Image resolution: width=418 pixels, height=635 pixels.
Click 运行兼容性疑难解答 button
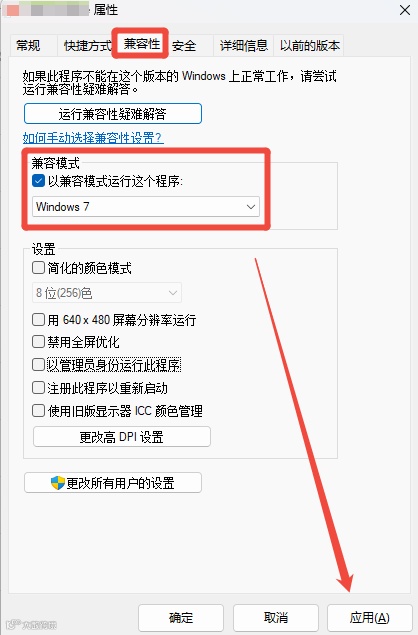[113, 114]
